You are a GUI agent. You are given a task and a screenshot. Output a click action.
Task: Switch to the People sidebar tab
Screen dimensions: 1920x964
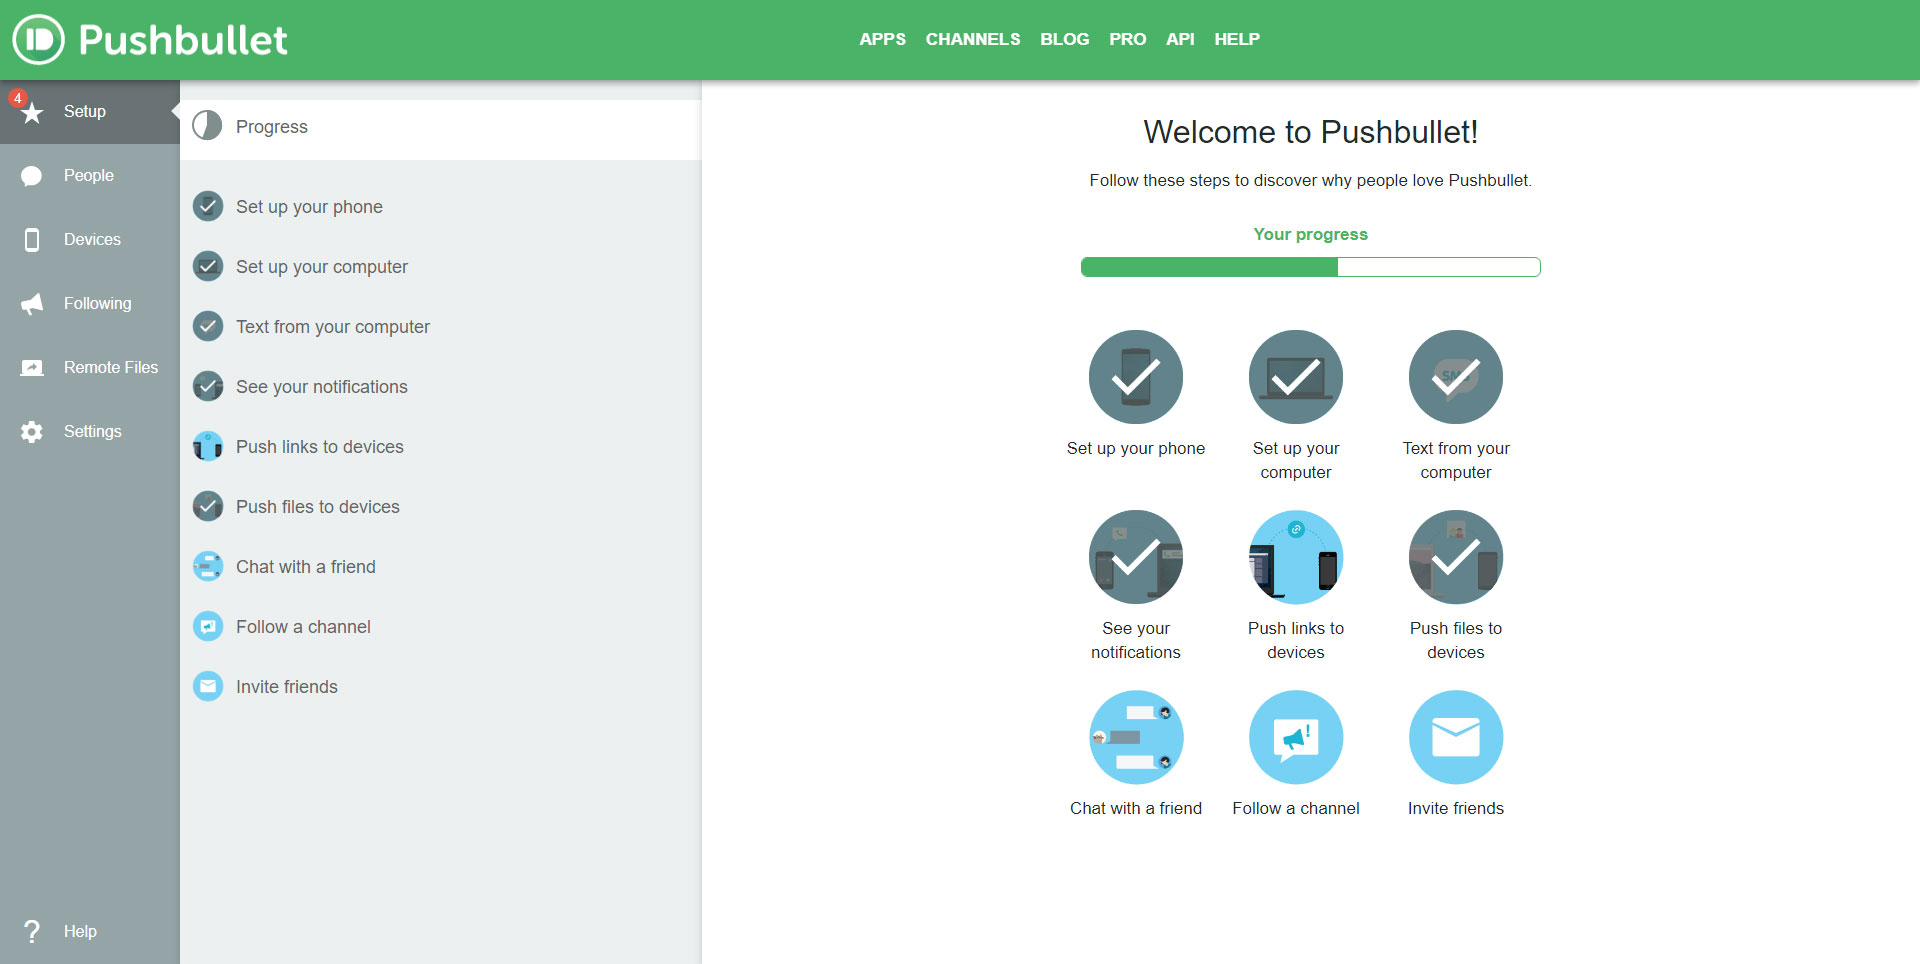click(90, 176)
